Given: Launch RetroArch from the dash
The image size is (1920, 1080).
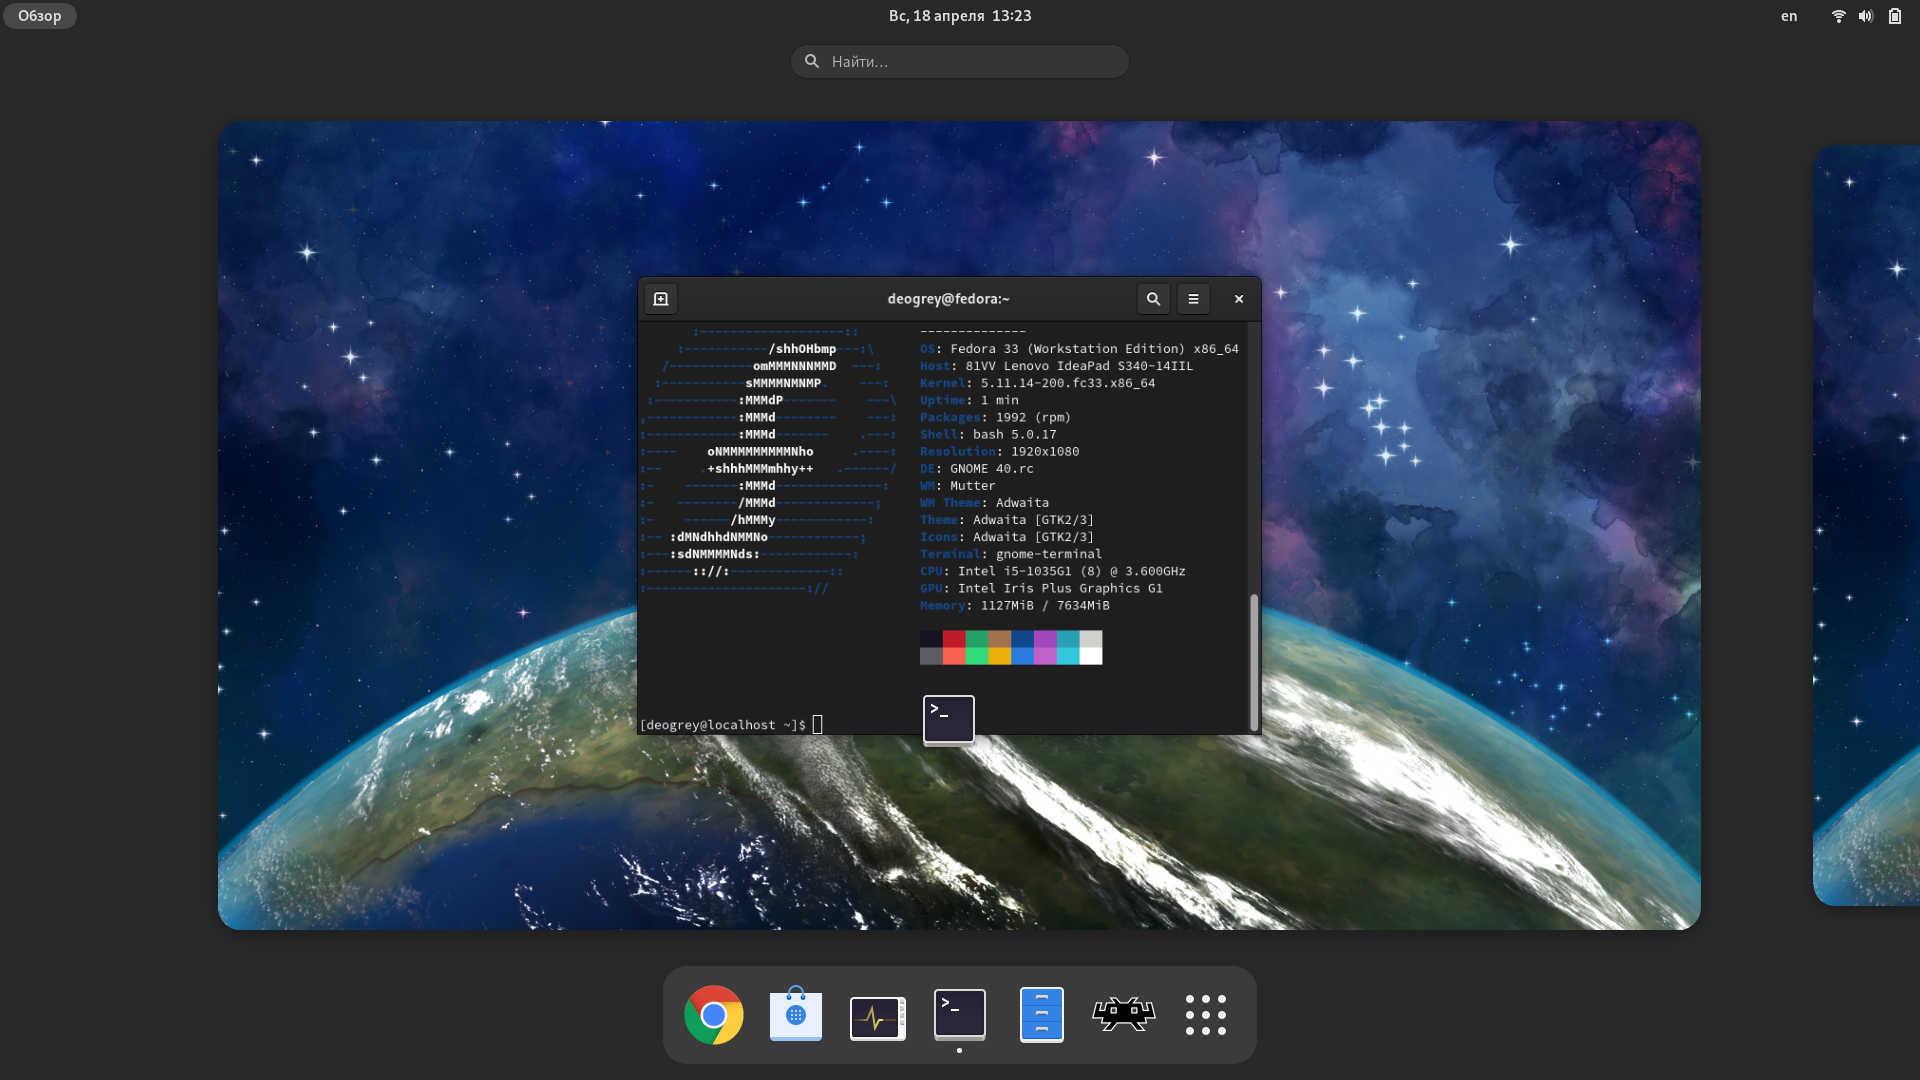Looking at the screenshot, I should click(1124, 1015).
